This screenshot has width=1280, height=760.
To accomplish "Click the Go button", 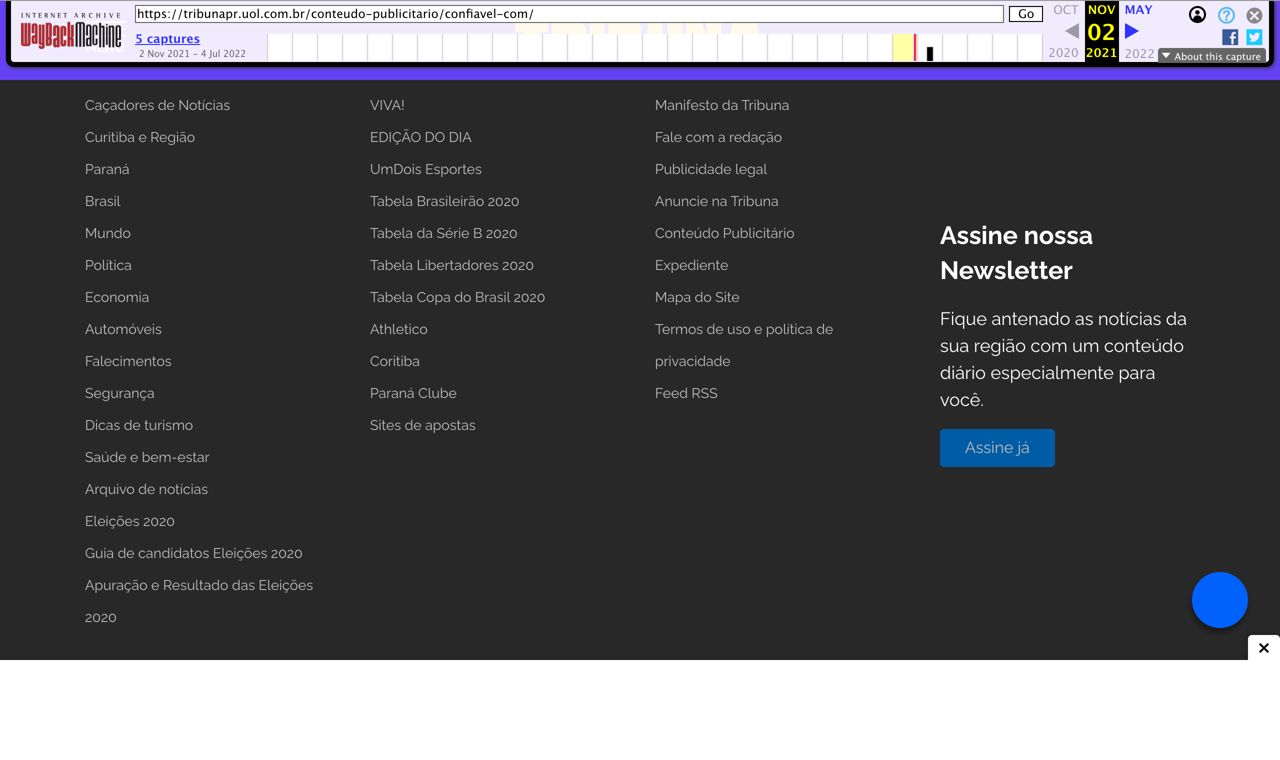I will pyautogui.click(x=1026, y=14).
